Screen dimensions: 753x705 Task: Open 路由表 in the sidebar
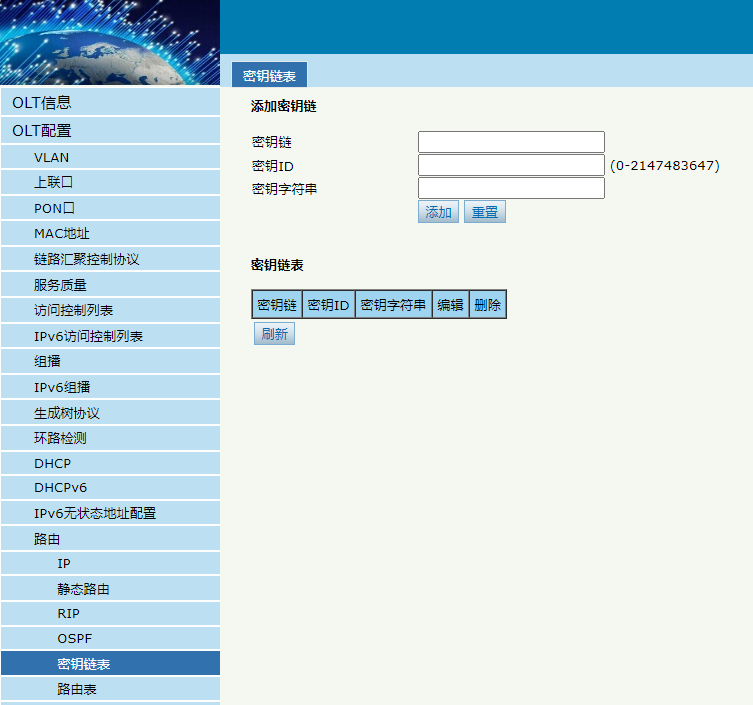pyautogui.click(x=110, y=689)
